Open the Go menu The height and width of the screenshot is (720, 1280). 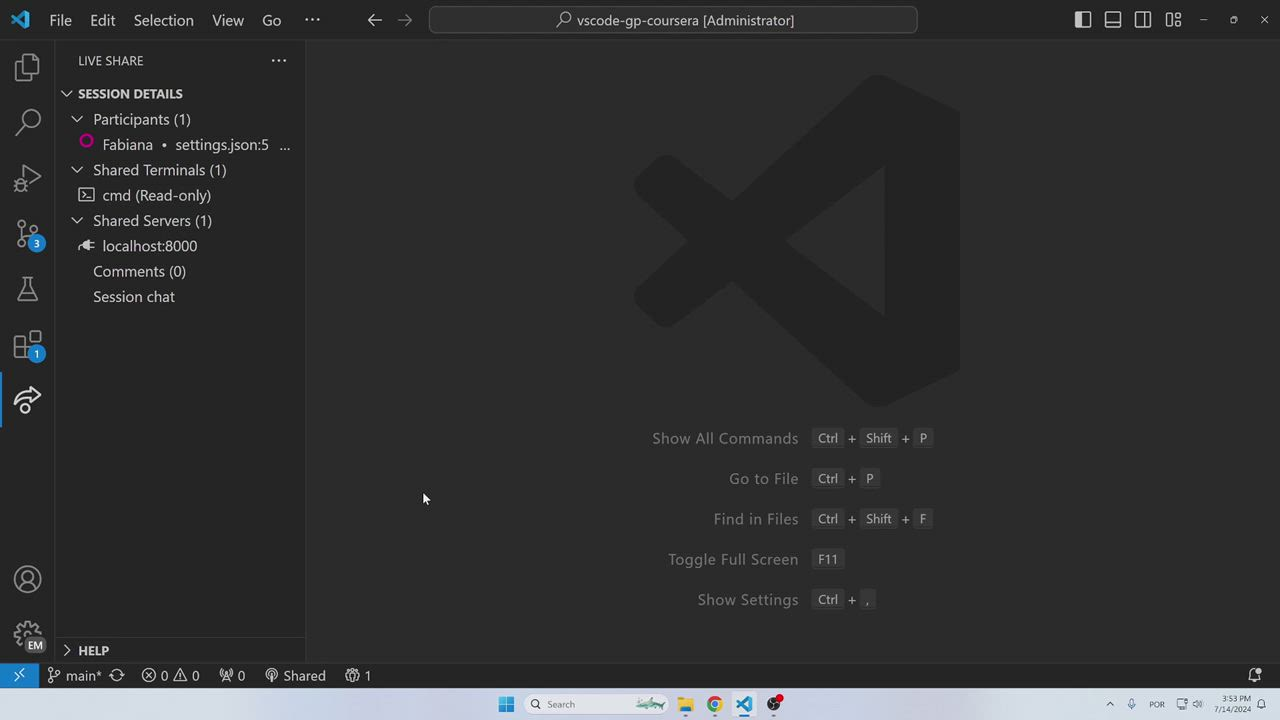272,20
